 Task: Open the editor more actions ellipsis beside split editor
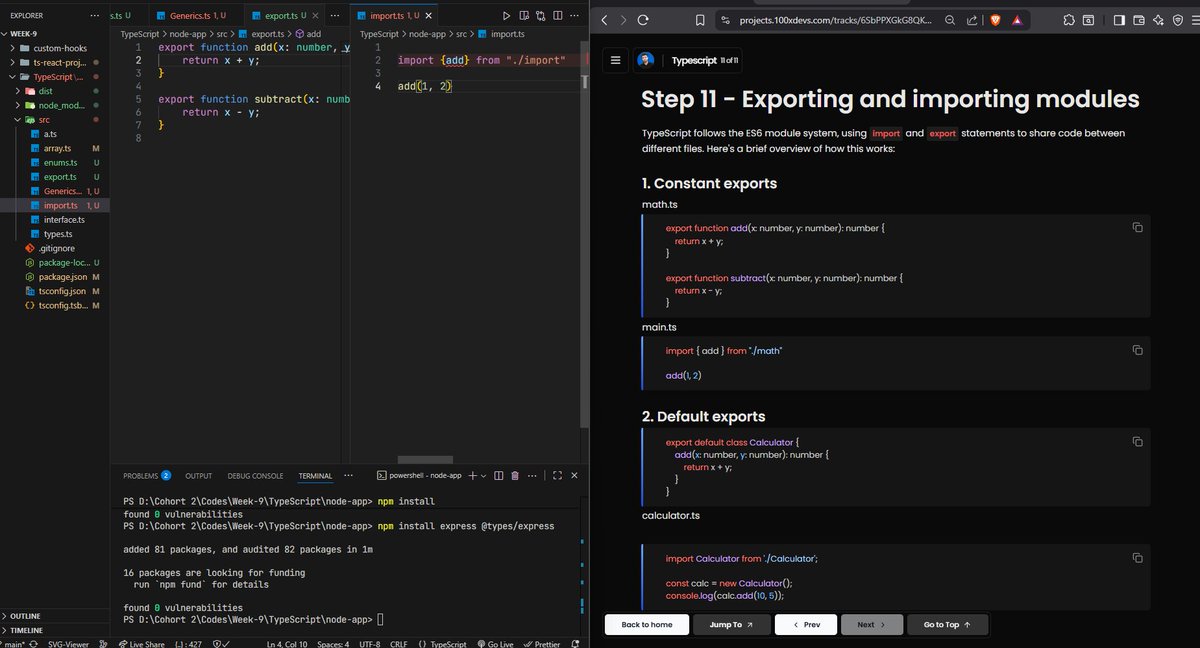point(575,16)
